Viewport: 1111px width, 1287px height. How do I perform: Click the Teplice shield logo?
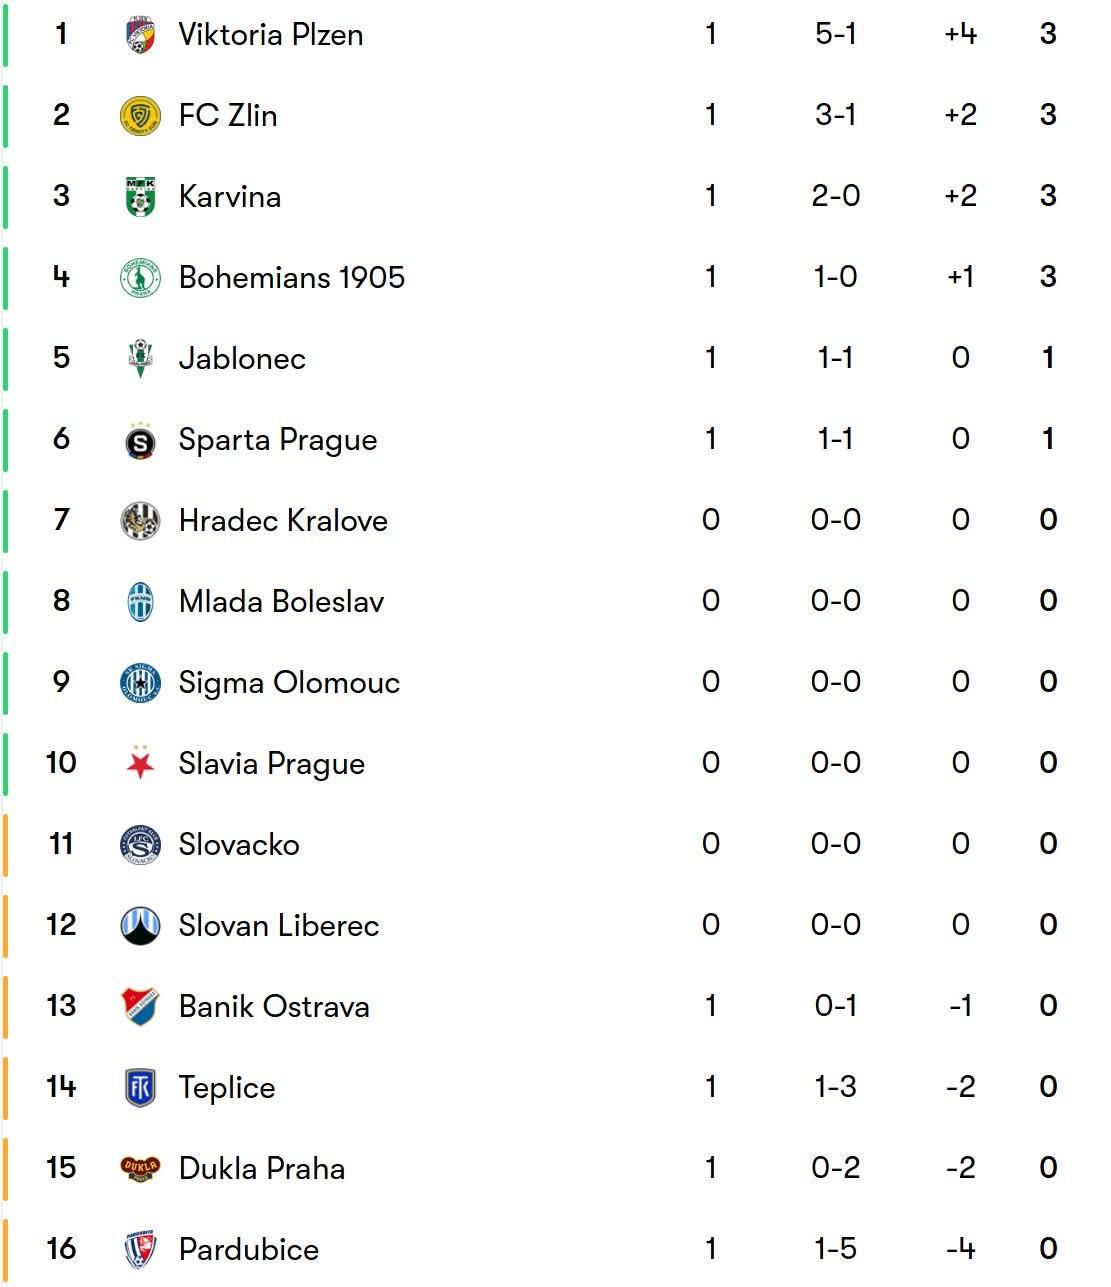(x=140, y=1088)
